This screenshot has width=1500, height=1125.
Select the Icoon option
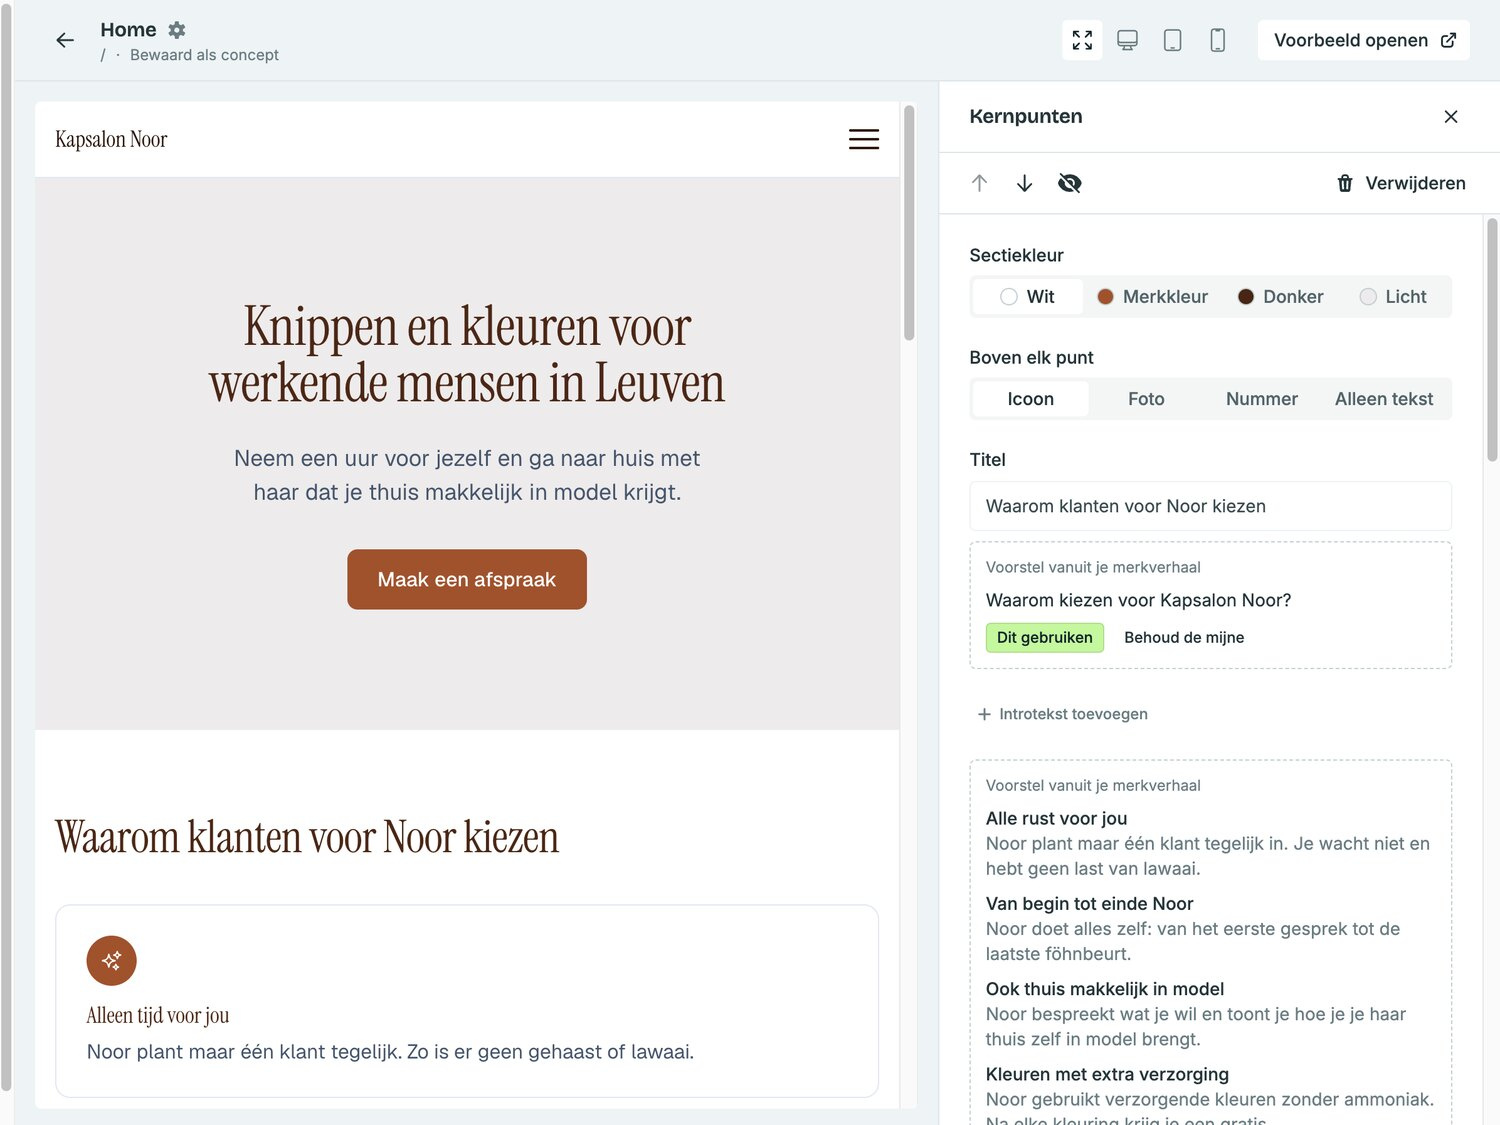1030,399
